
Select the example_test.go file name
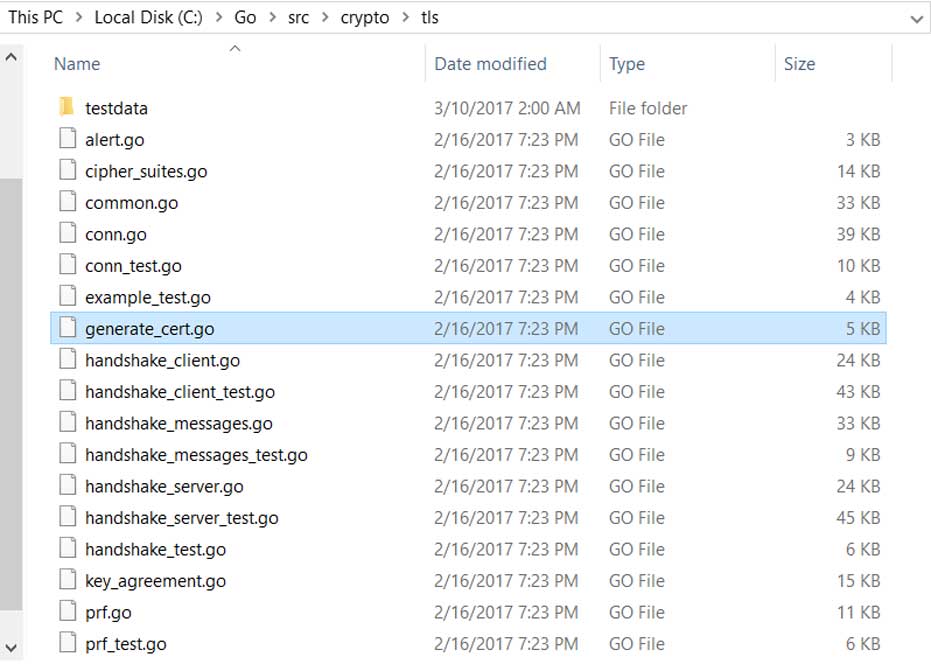[148, 298]
